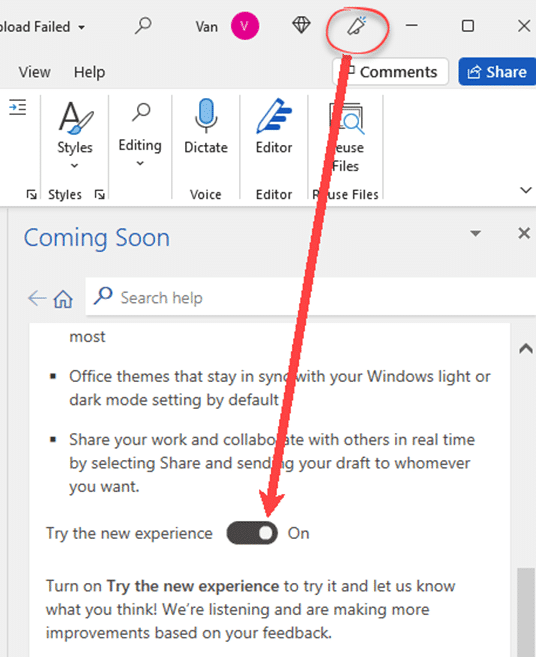Click the help pane scrollbar thumb
This screenshot has height=657, width=536.
[526, 612]
